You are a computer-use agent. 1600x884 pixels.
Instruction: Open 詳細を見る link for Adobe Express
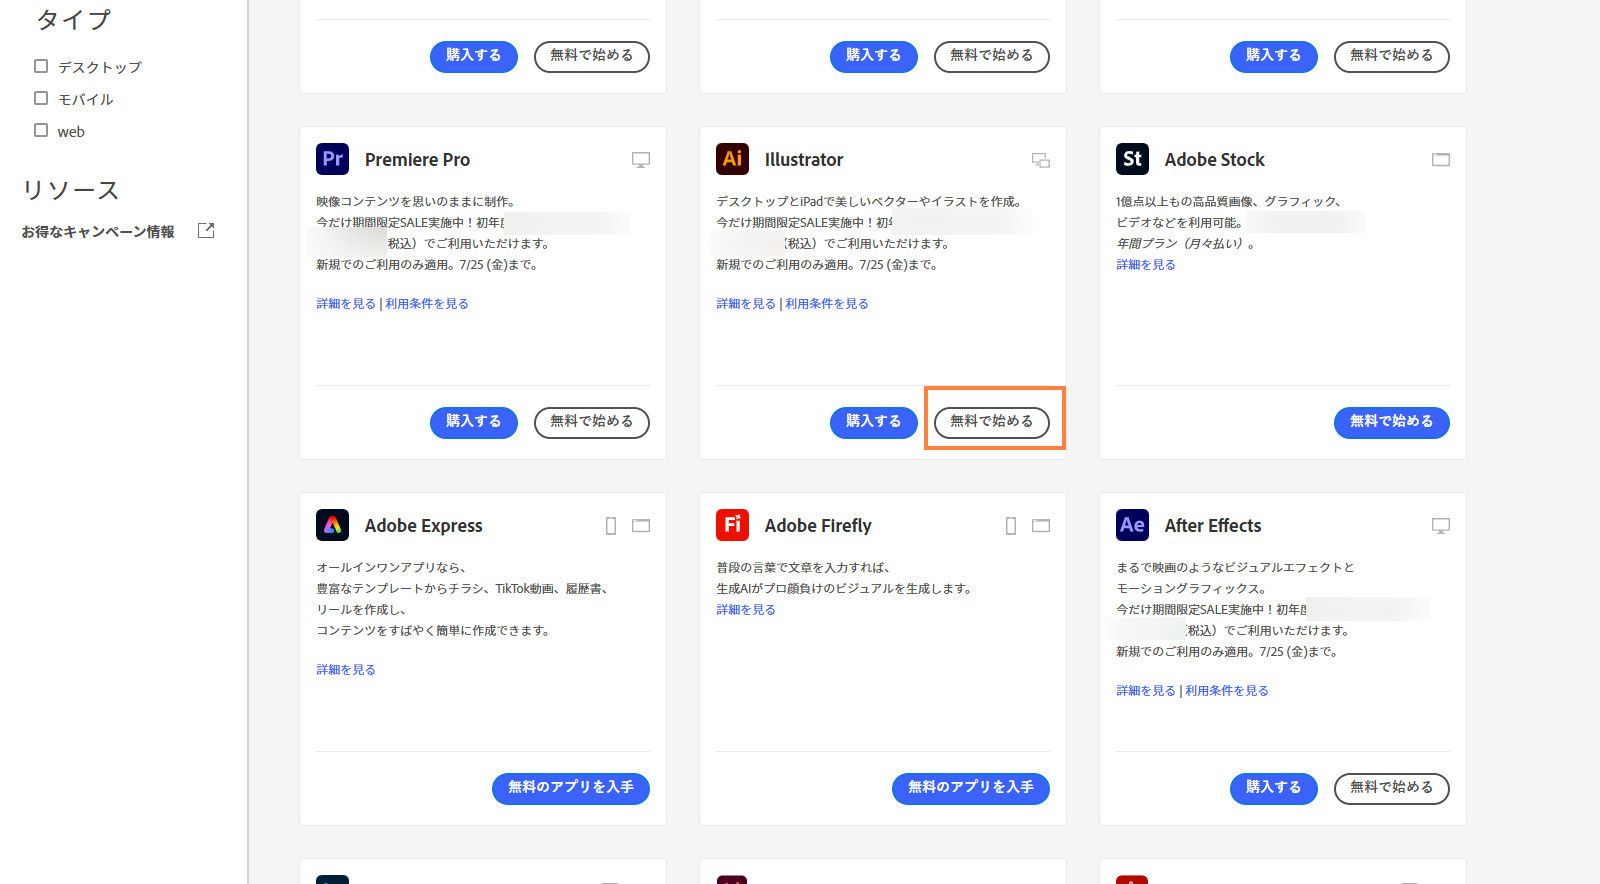[x=346, y=670]
